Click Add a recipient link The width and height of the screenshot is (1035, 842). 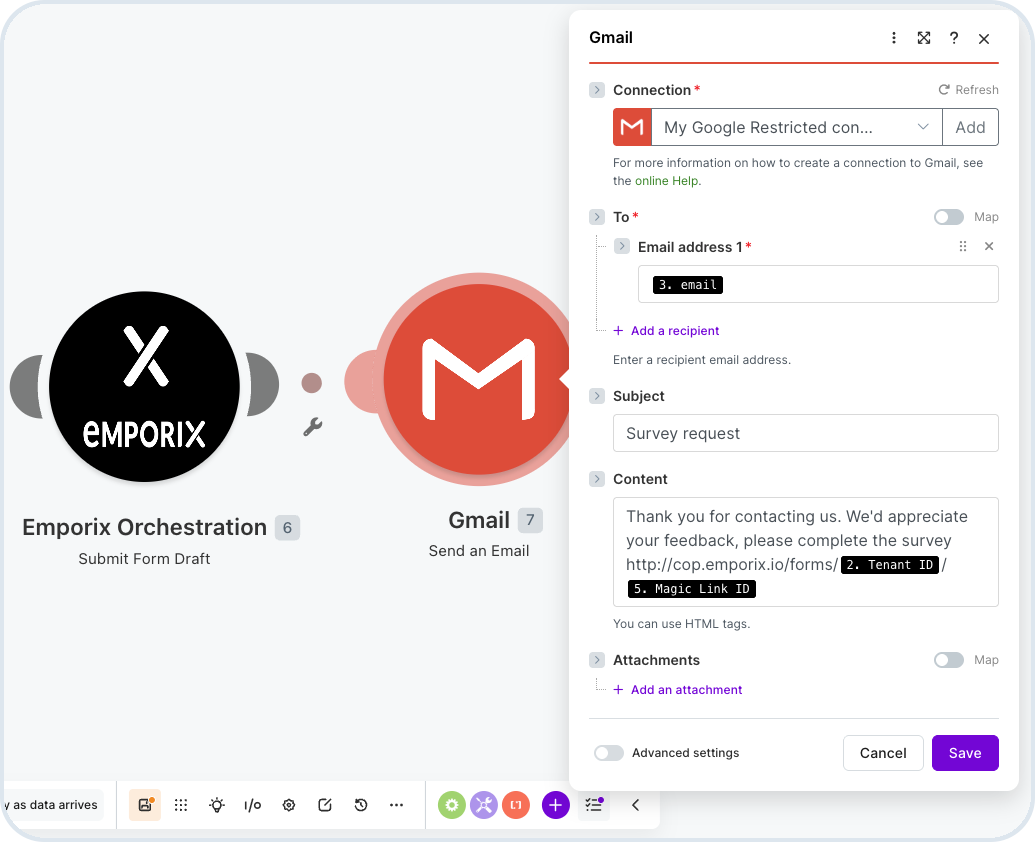tap(667, 331)
